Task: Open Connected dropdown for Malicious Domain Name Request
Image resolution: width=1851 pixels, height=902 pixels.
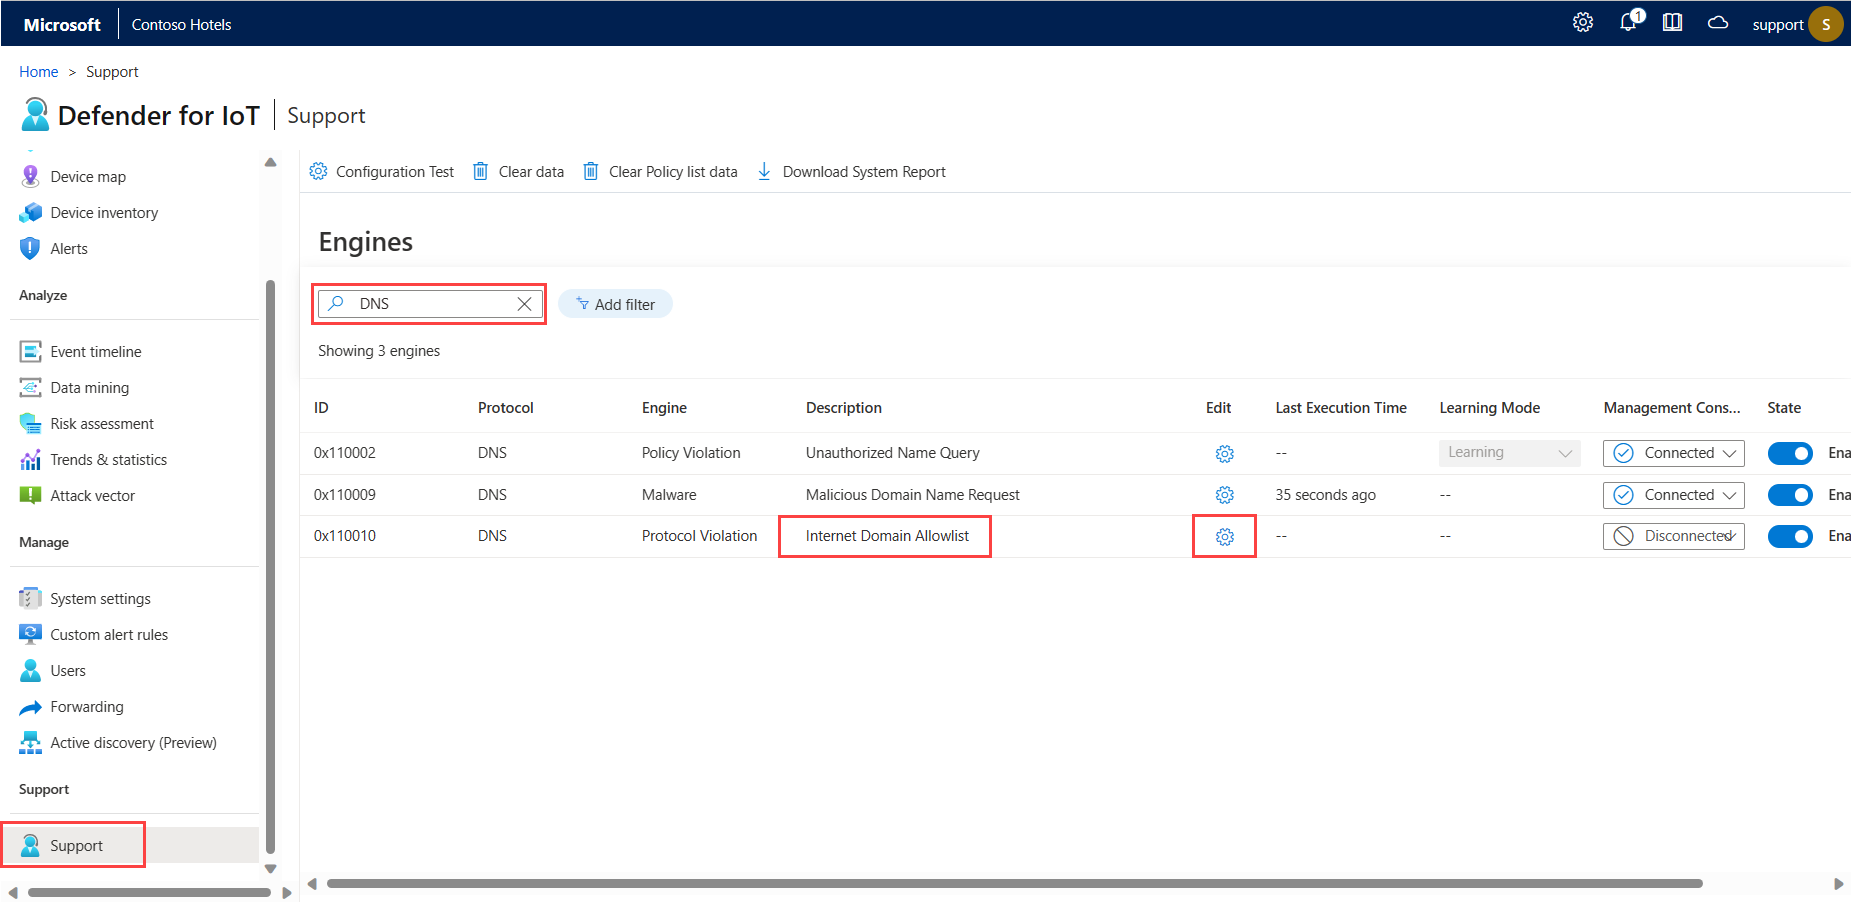Action: click(x=1674, y=495)
